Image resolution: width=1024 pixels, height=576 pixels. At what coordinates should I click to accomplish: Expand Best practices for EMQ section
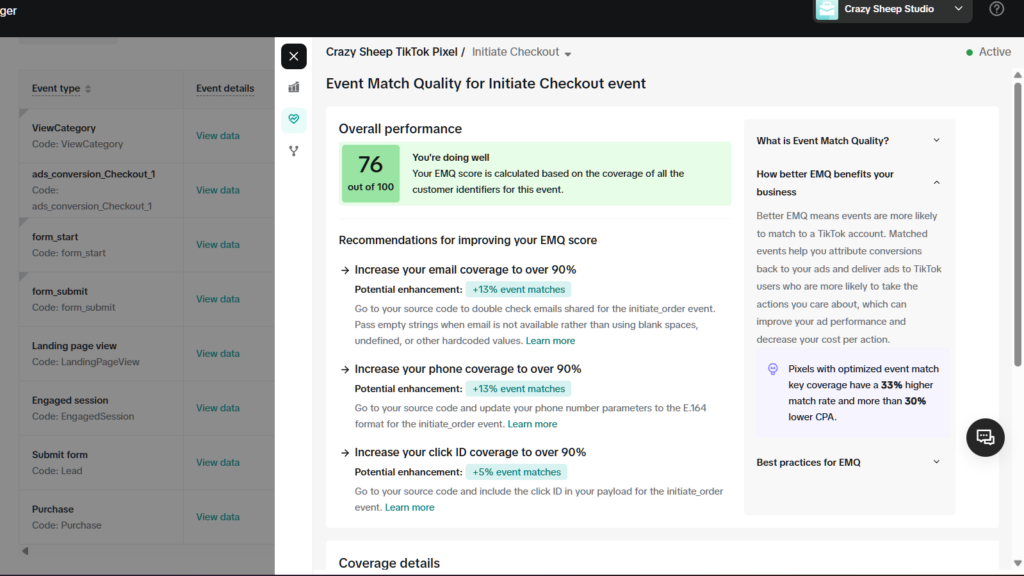[936, 462]
